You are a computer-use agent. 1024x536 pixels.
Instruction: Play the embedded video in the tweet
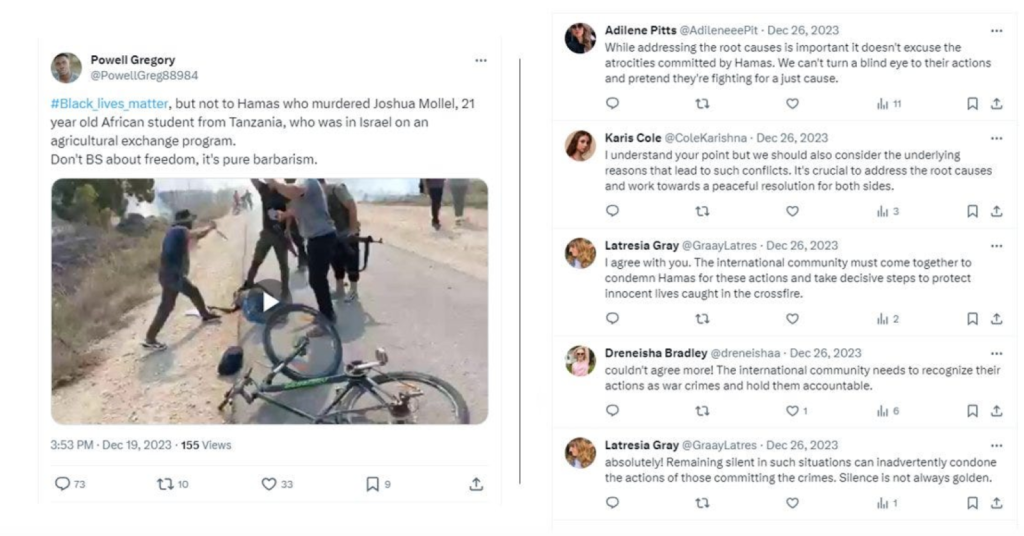coord(270,301)
